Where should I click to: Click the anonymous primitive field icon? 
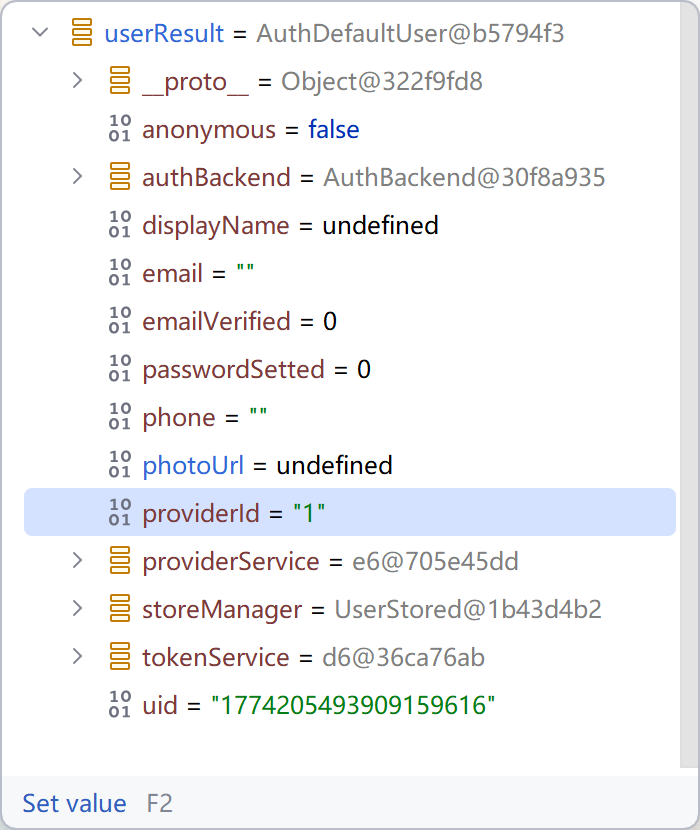point(120,129)
